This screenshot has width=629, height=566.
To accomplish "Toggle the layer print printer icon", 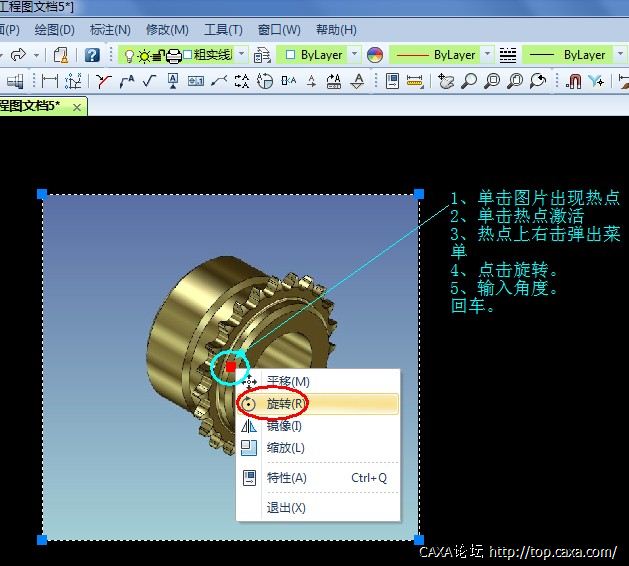I will point(174,55).
